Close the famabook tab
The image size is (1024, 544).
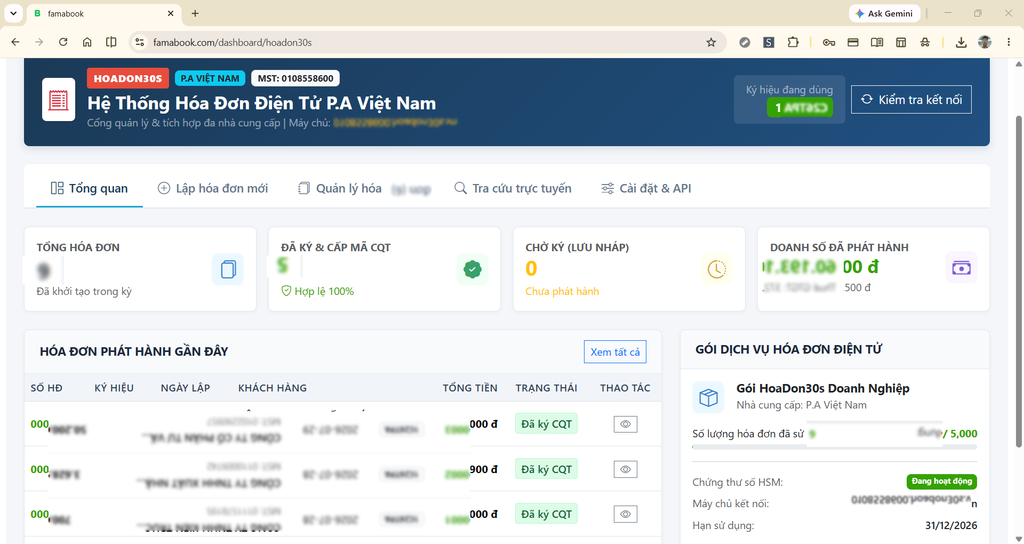tap(170, 13)
